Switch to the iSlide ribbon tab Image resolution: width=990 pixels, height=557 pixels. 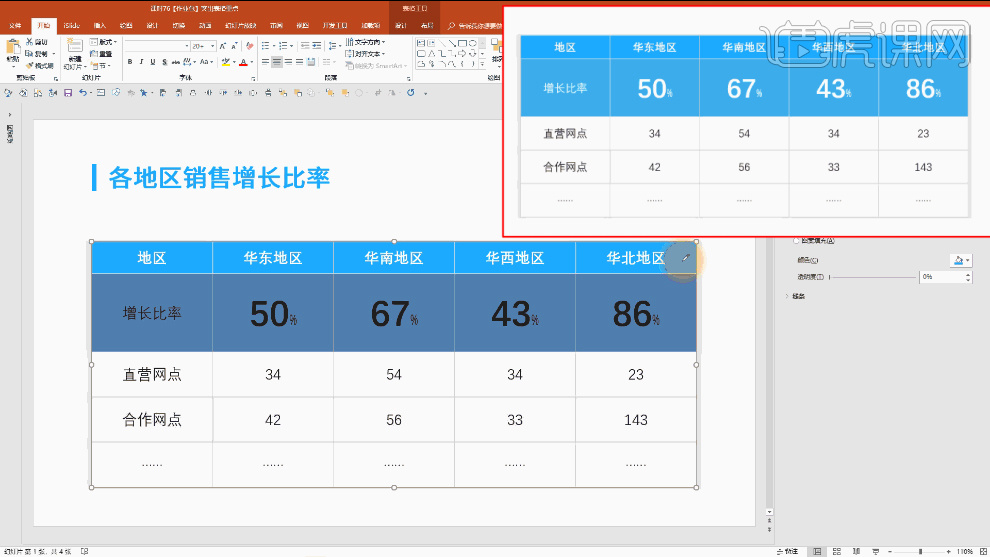pyautogui.click(x=71, y=24)
